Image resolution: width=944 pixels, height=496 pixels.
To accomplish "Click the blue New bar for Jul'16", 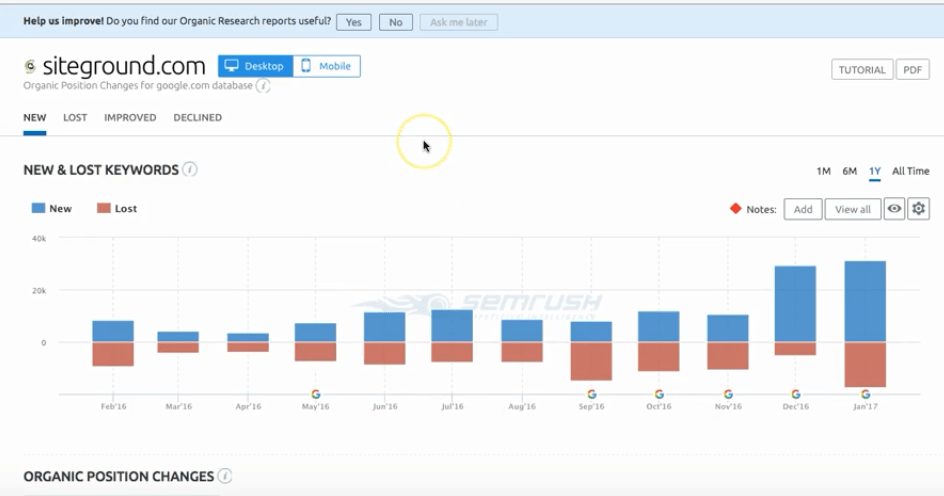I will [x=452, y=326].
